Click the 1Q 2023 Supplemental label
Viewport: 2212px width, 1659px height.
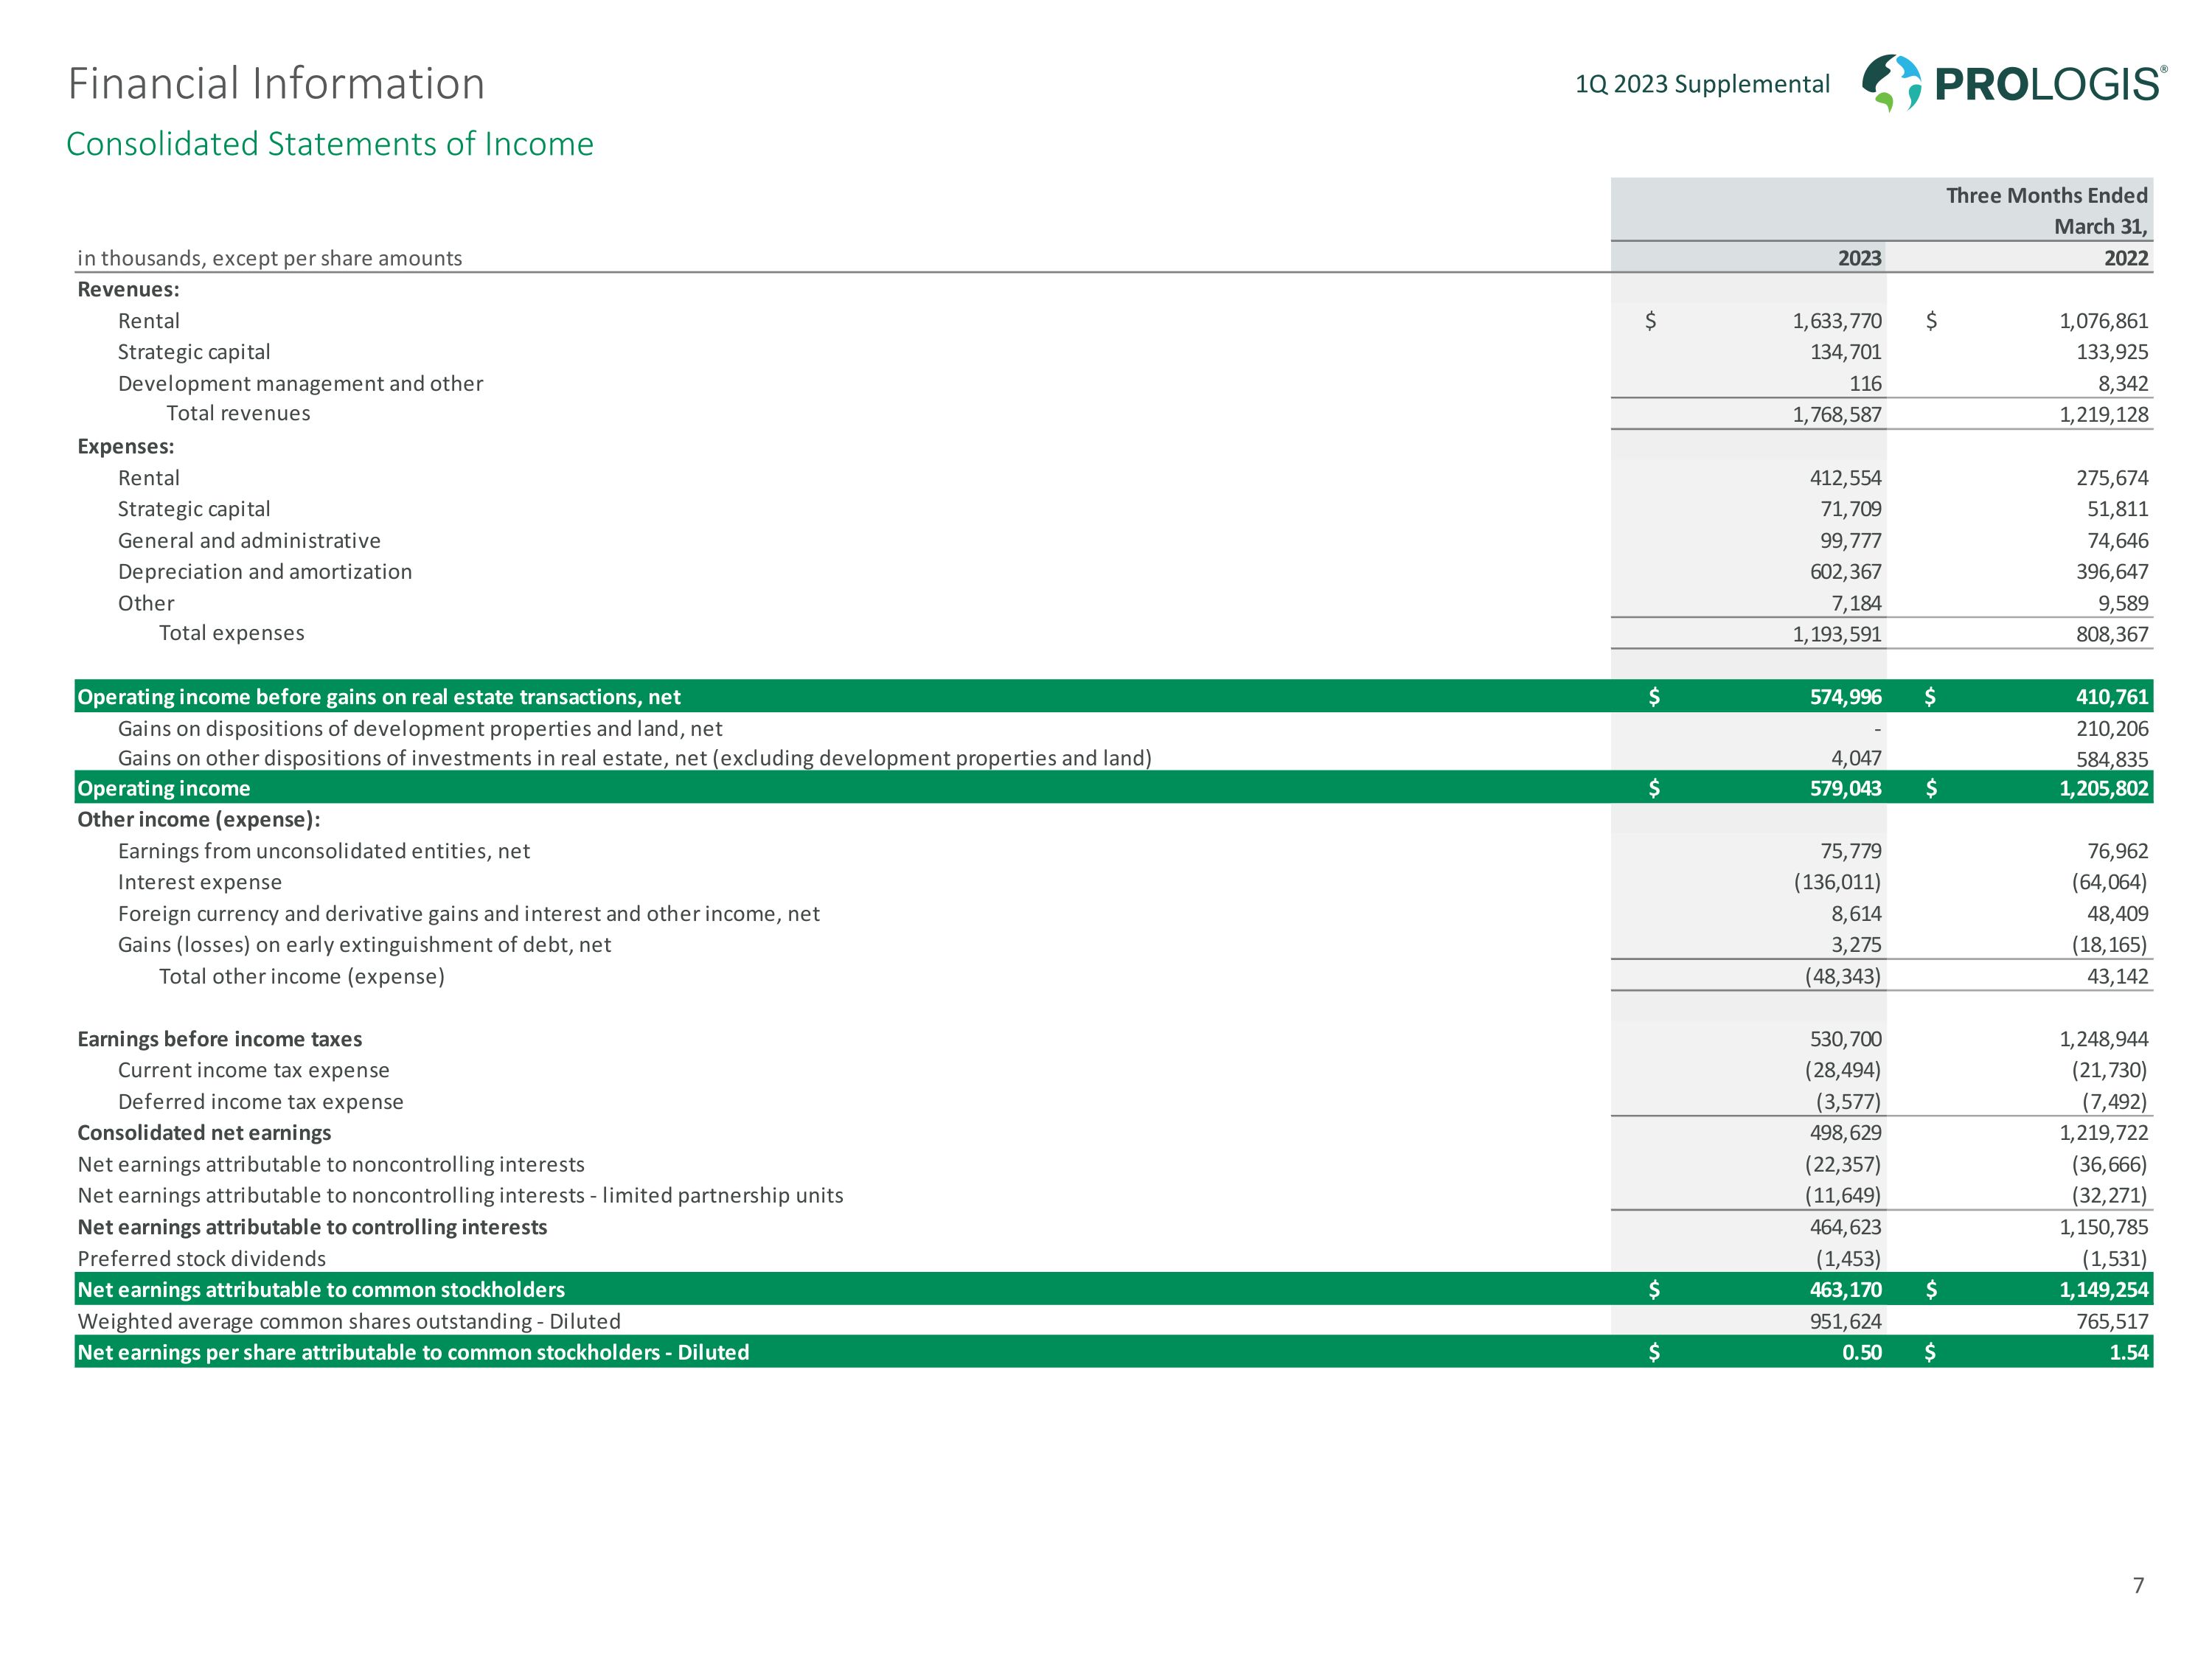(x=1702, y=84)
